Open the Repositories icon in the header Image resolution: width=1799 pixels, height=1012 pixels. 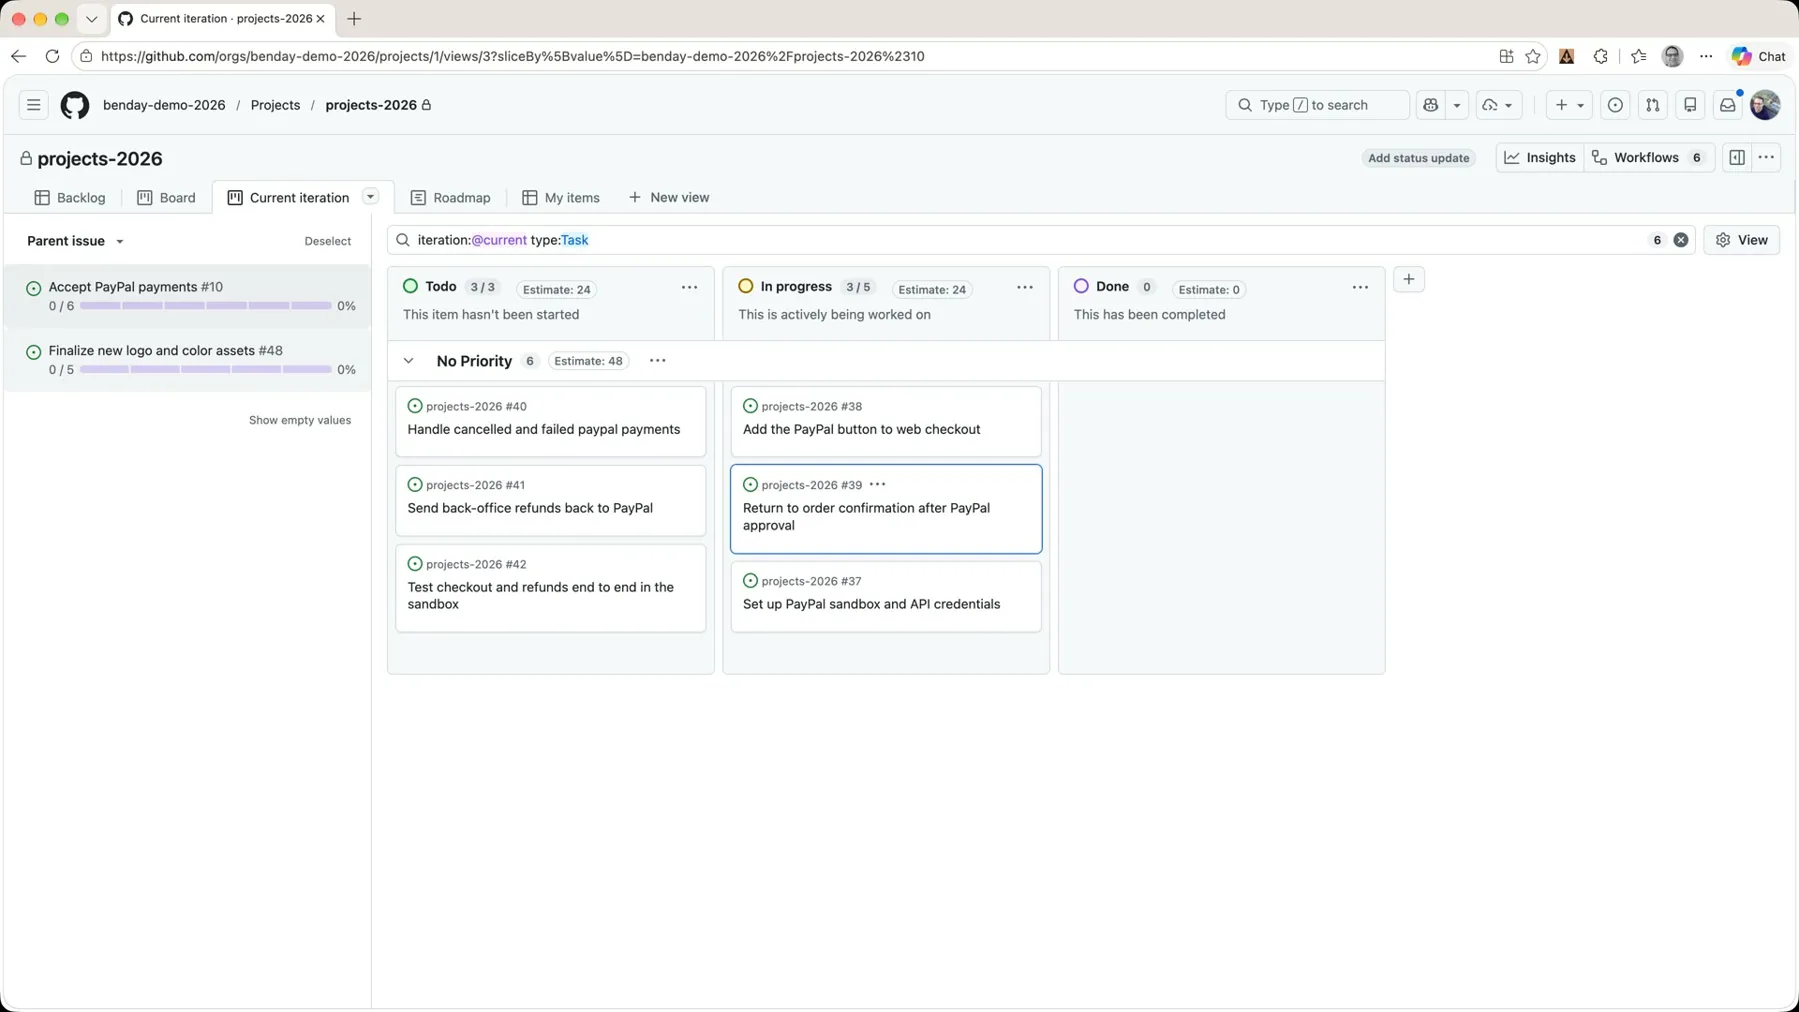pos(1690,105)
